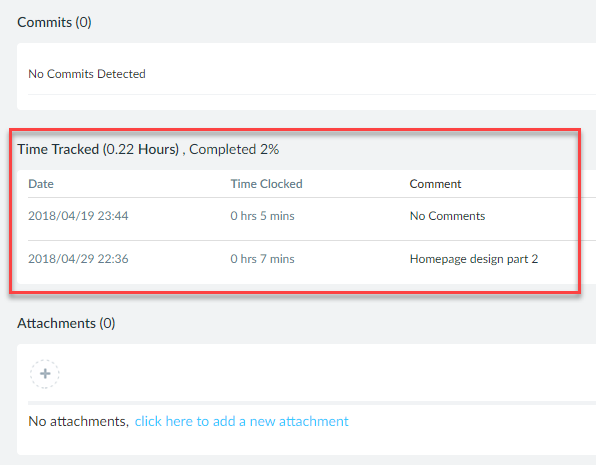596x465 pixels.
Task: Click the '0 hrs 7 mins' clocked time
Action: (x=262, y=259)
